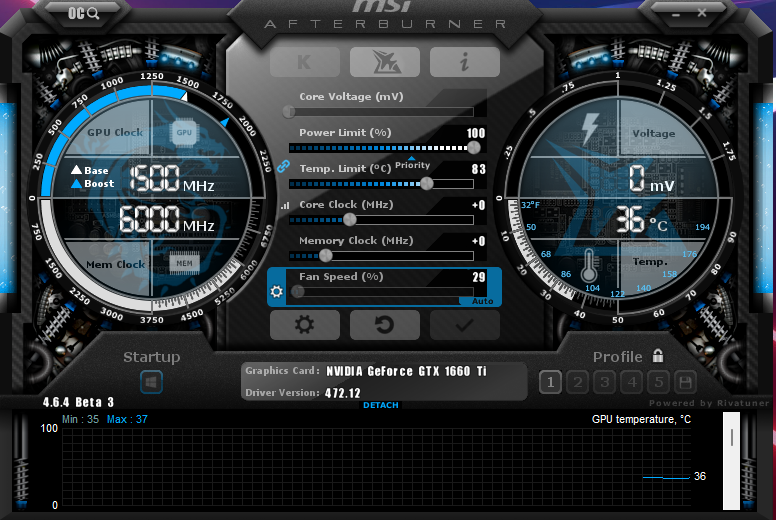The height and width of the screenshot is (520, 776).
Task: Select profile slot 4
Action: (631, 382)
